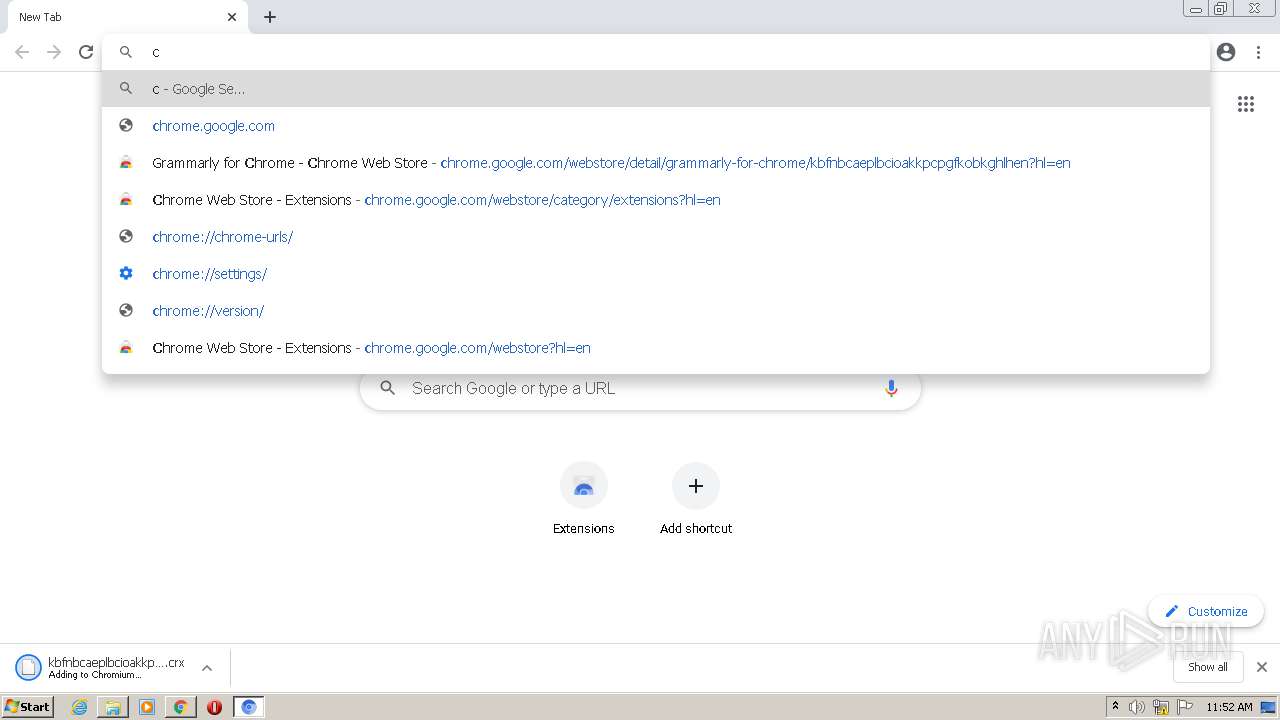This screenshot has height=720, width=1280.
Task: Open the media player taskbar icon
Action: coord(147,707)
